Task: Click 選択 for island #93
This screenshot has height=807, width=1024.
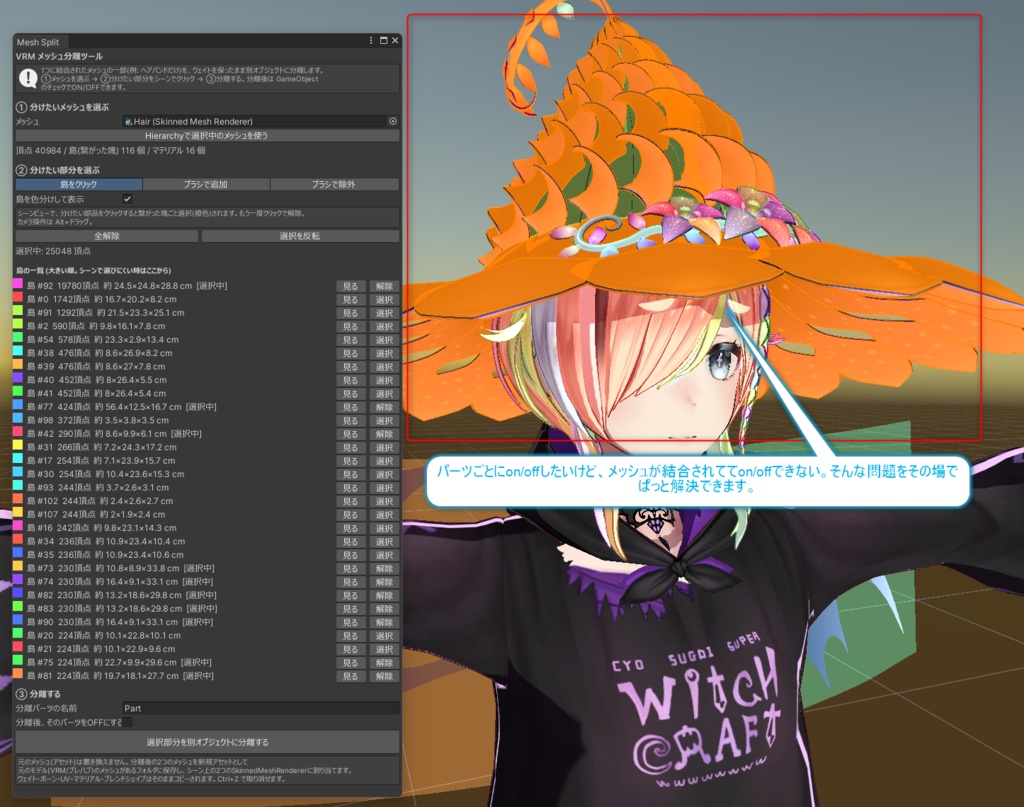Action: (x=384, y=488)
